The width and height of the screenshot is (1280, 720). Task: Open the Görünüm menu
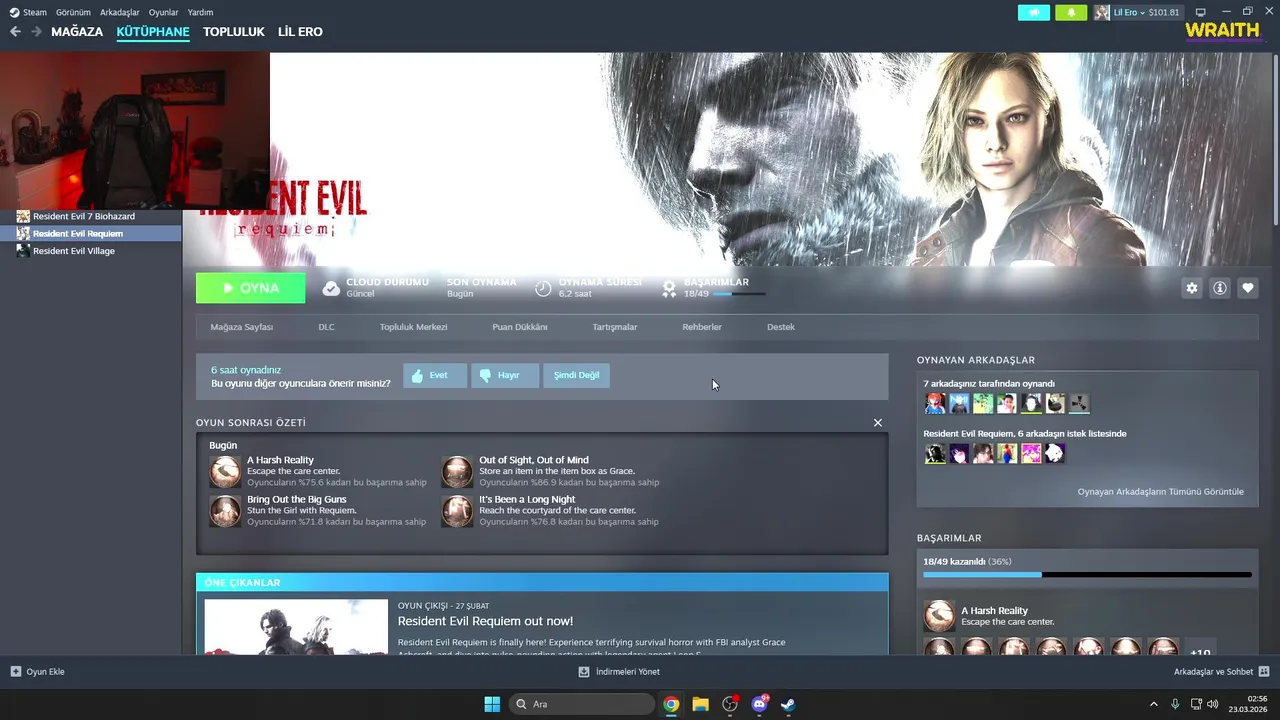point(74,12)
